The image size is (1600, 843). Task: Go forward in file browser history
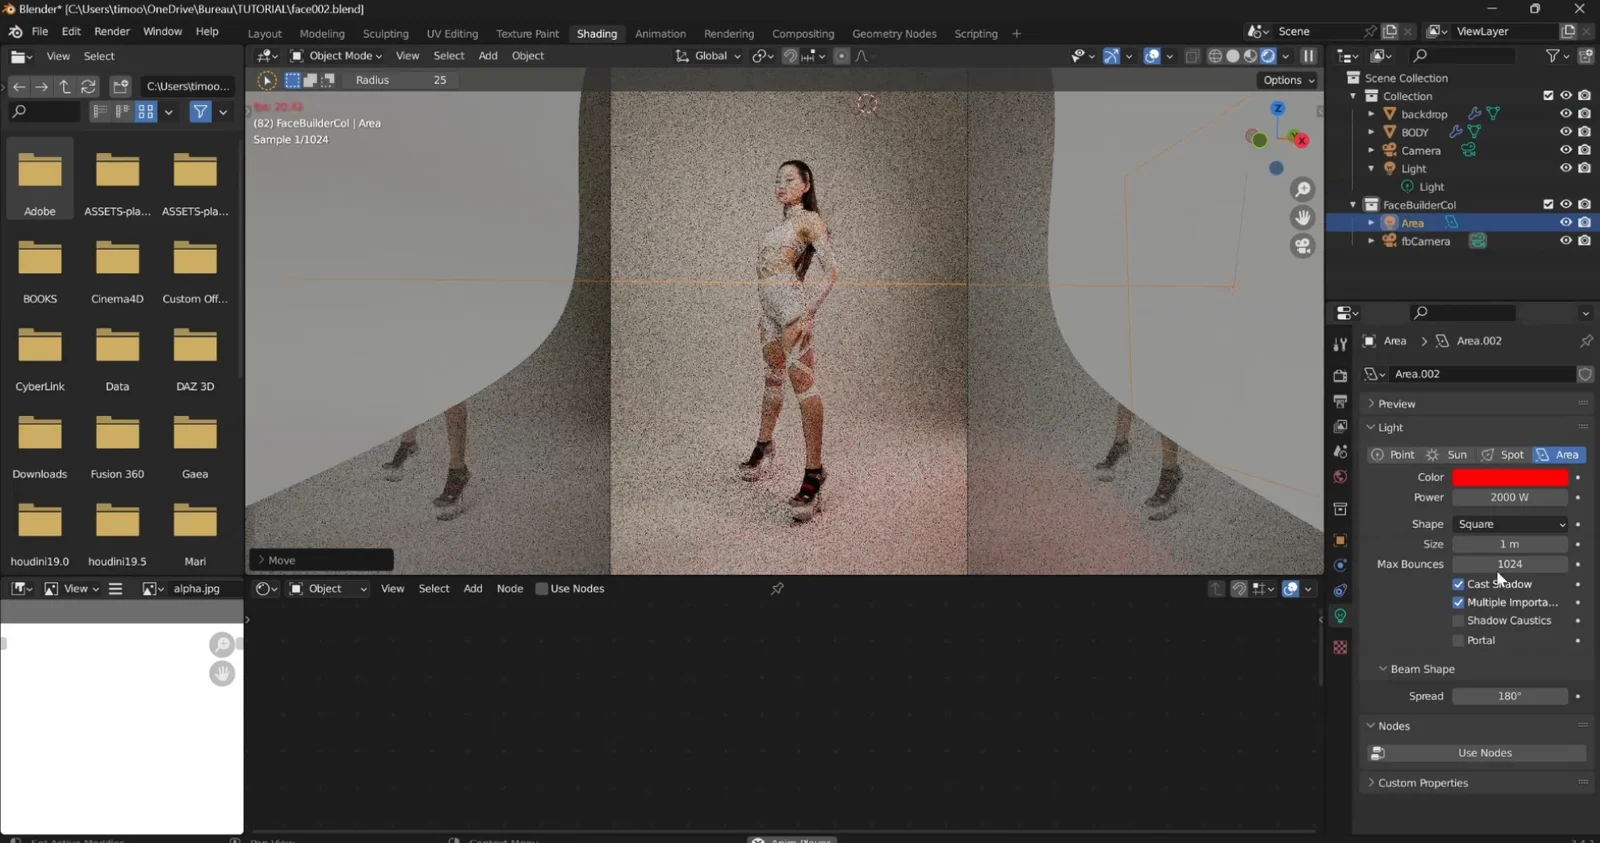tap(41, 86)
